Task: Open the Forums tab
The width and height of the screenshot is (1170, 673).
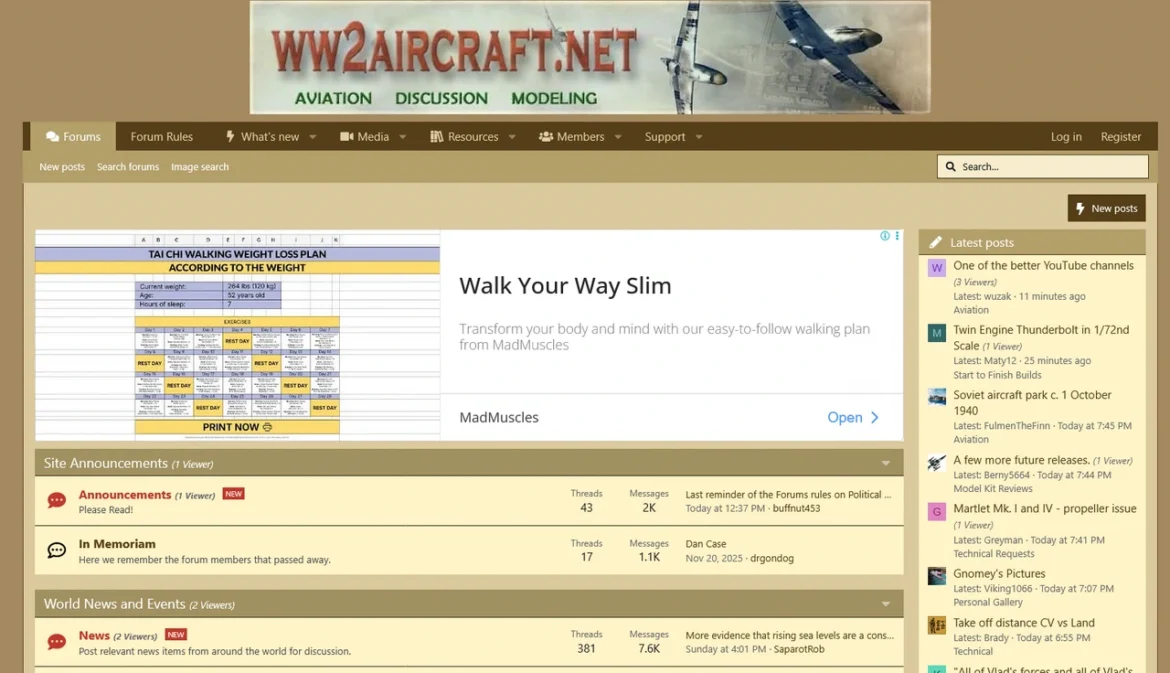Action: click(x=72, y=137)
